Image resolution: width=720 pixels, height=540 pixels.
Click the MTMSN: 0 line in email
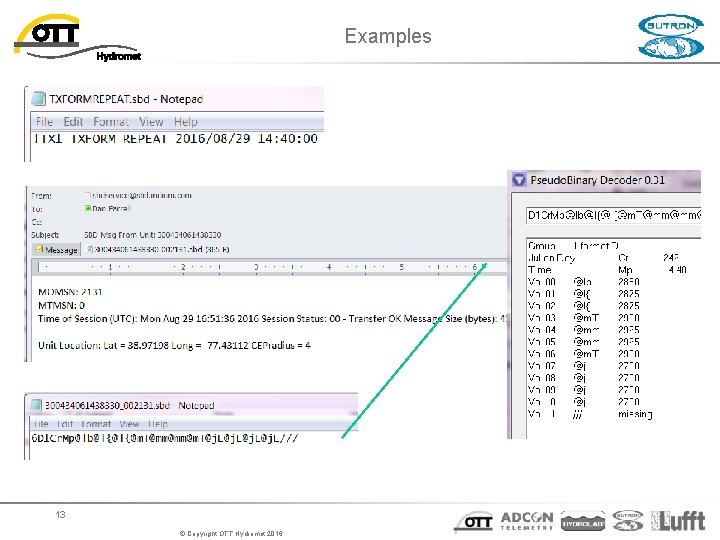click(x=62, y=305)
